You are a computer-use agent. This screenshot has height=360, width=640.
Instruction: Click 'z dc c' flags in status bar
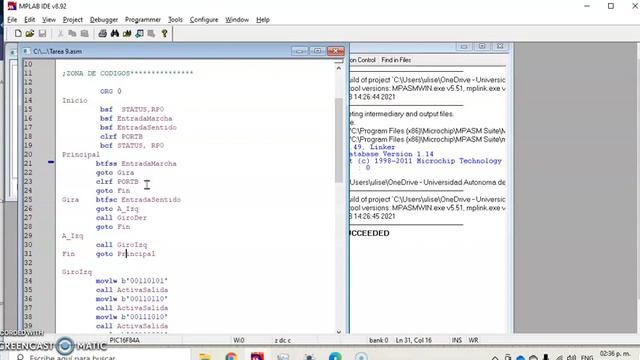tap(282, 340)
